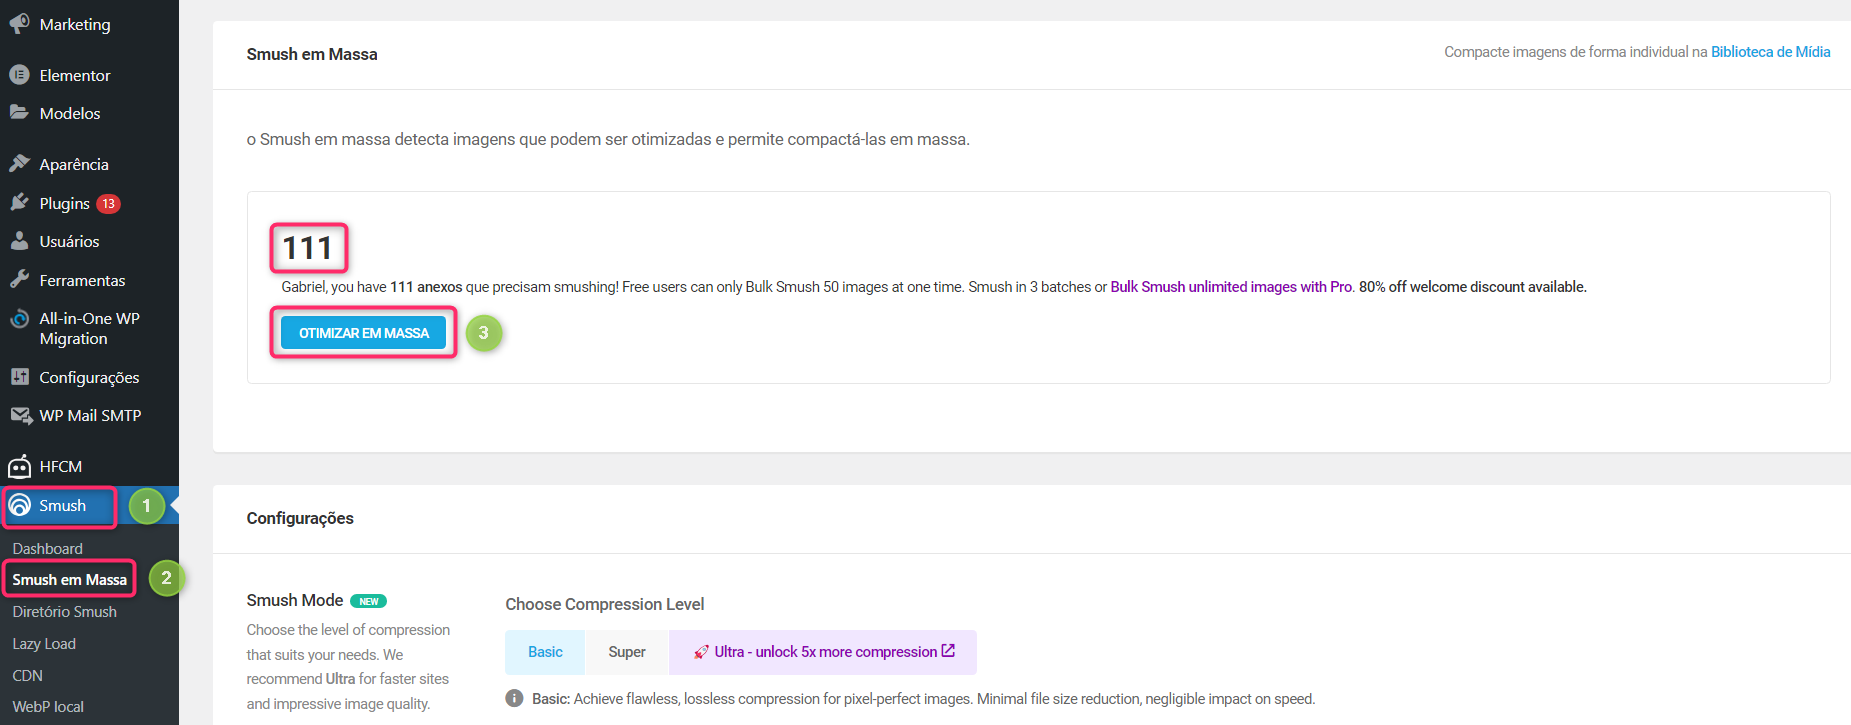Choose the Super compression level

[x=627, y=652]
